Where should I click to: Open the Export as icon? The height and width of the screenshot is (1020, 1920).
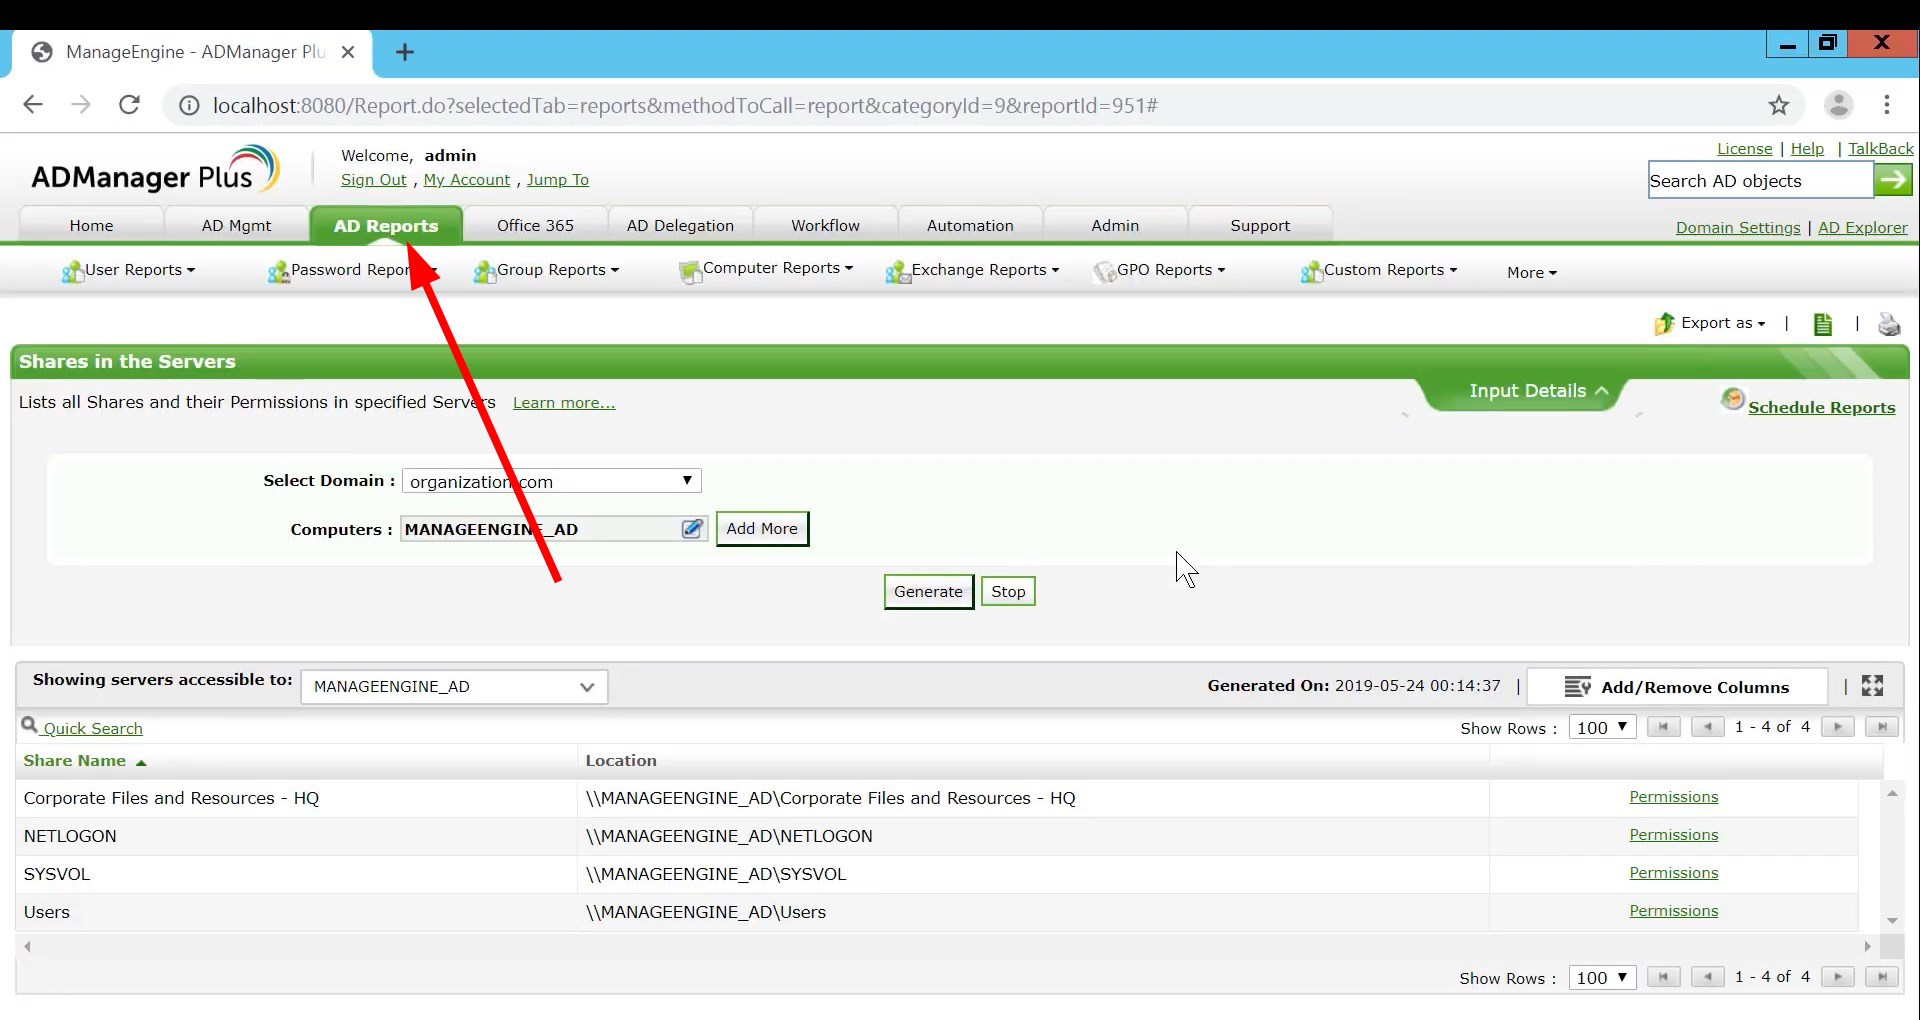(x=1663, y=323)
